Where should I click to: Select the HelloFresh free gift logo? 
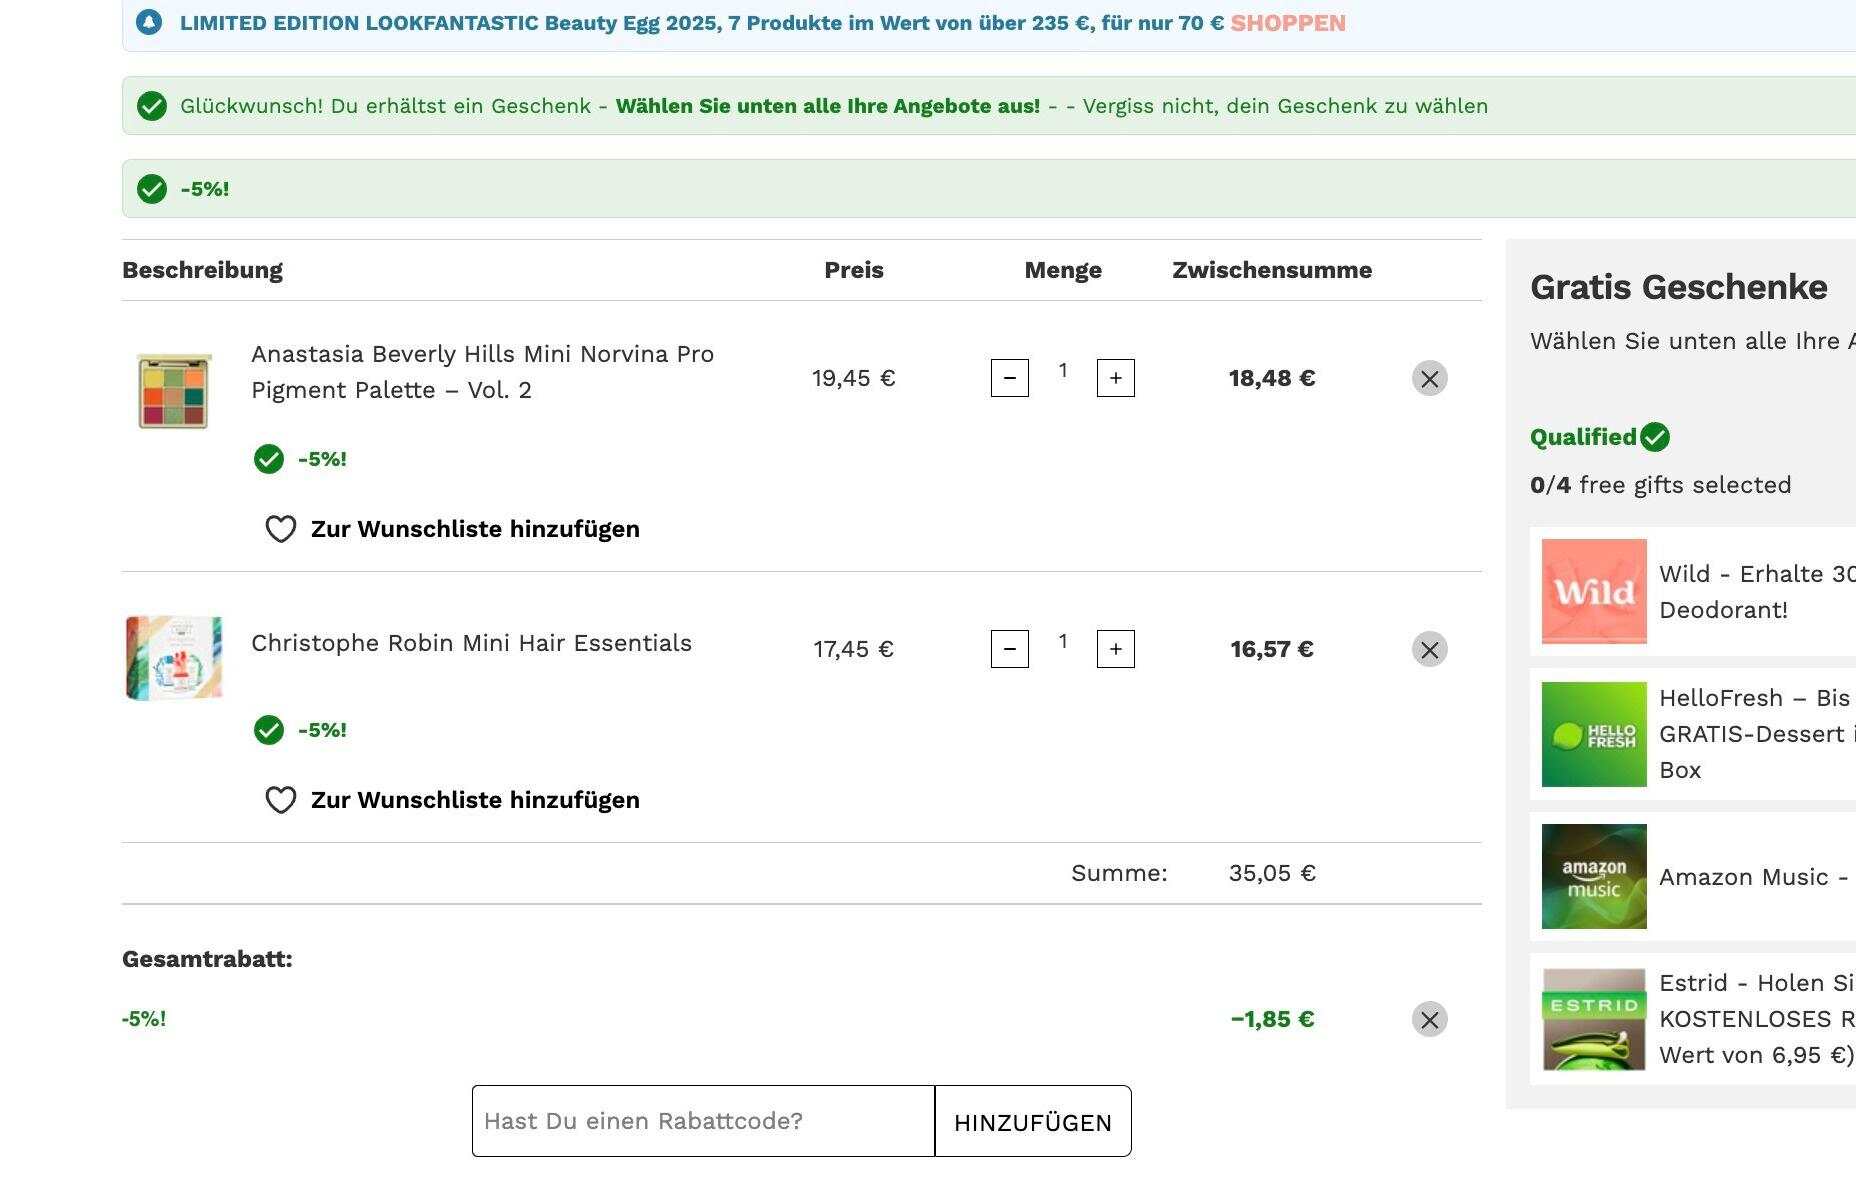pos(1594,734)
